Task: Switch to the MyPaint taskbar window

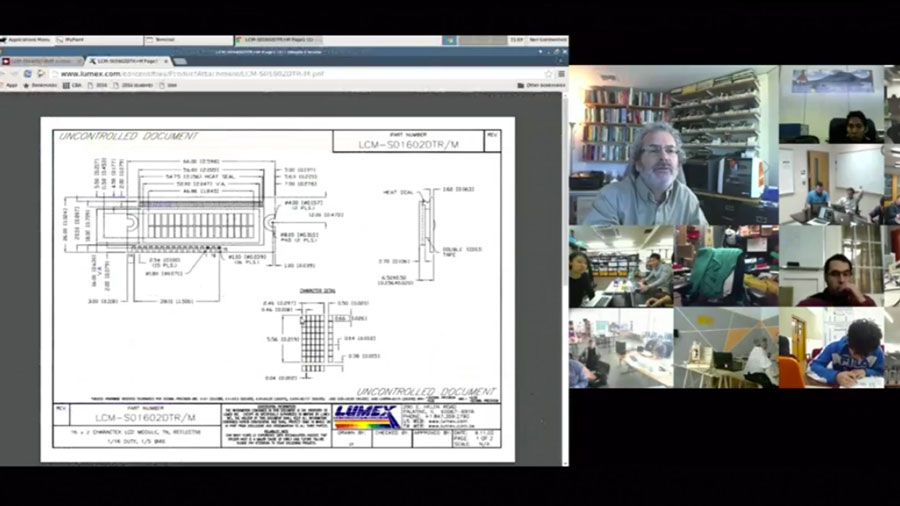Action: (x=99, y=40)
